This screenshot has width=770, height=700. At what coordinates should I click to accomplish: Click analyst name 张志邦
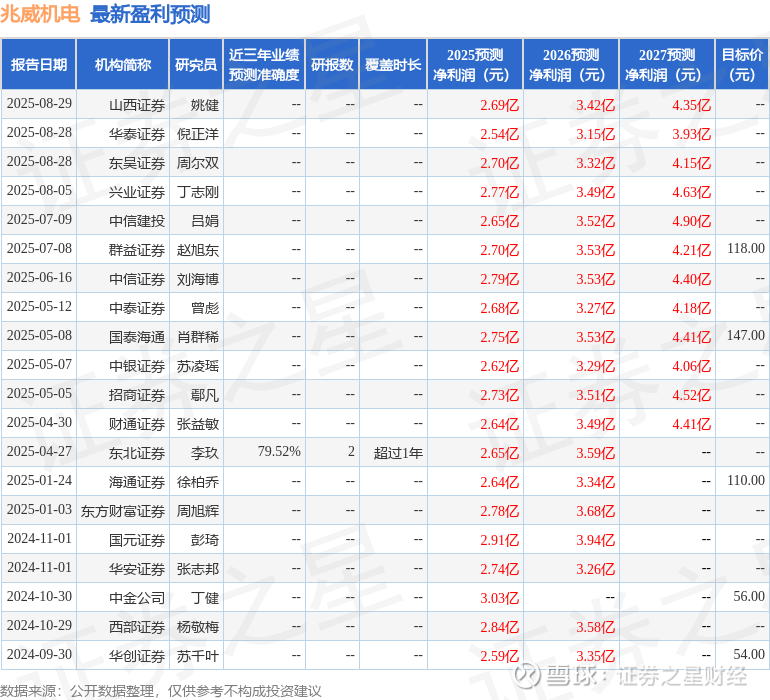(x=197, y=568)
